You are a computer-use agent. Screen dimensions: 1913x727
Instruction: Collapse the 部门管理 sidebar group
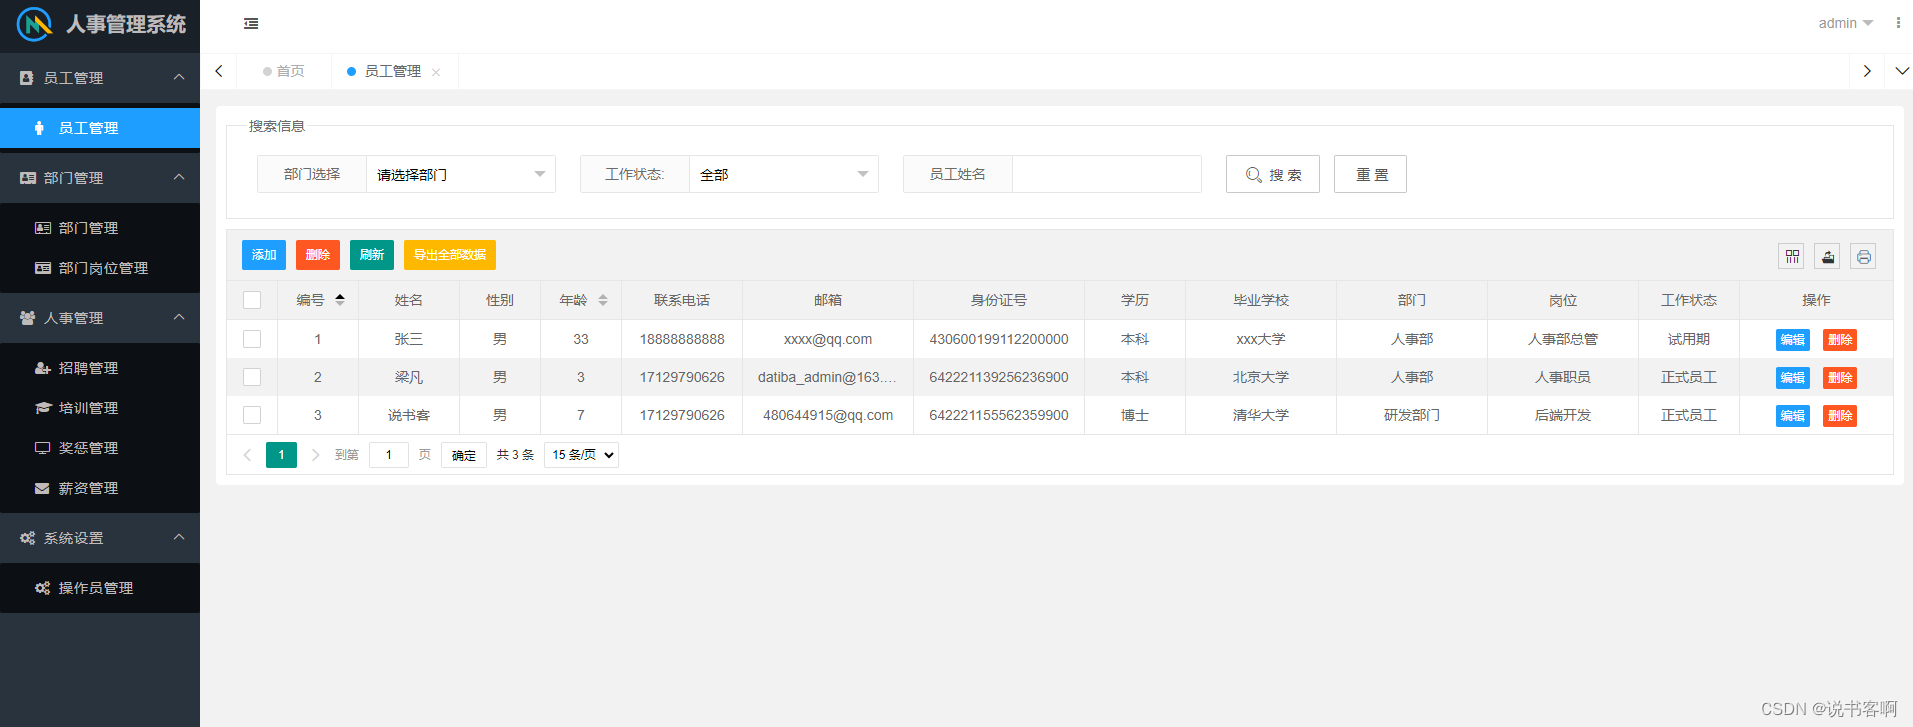100,178
